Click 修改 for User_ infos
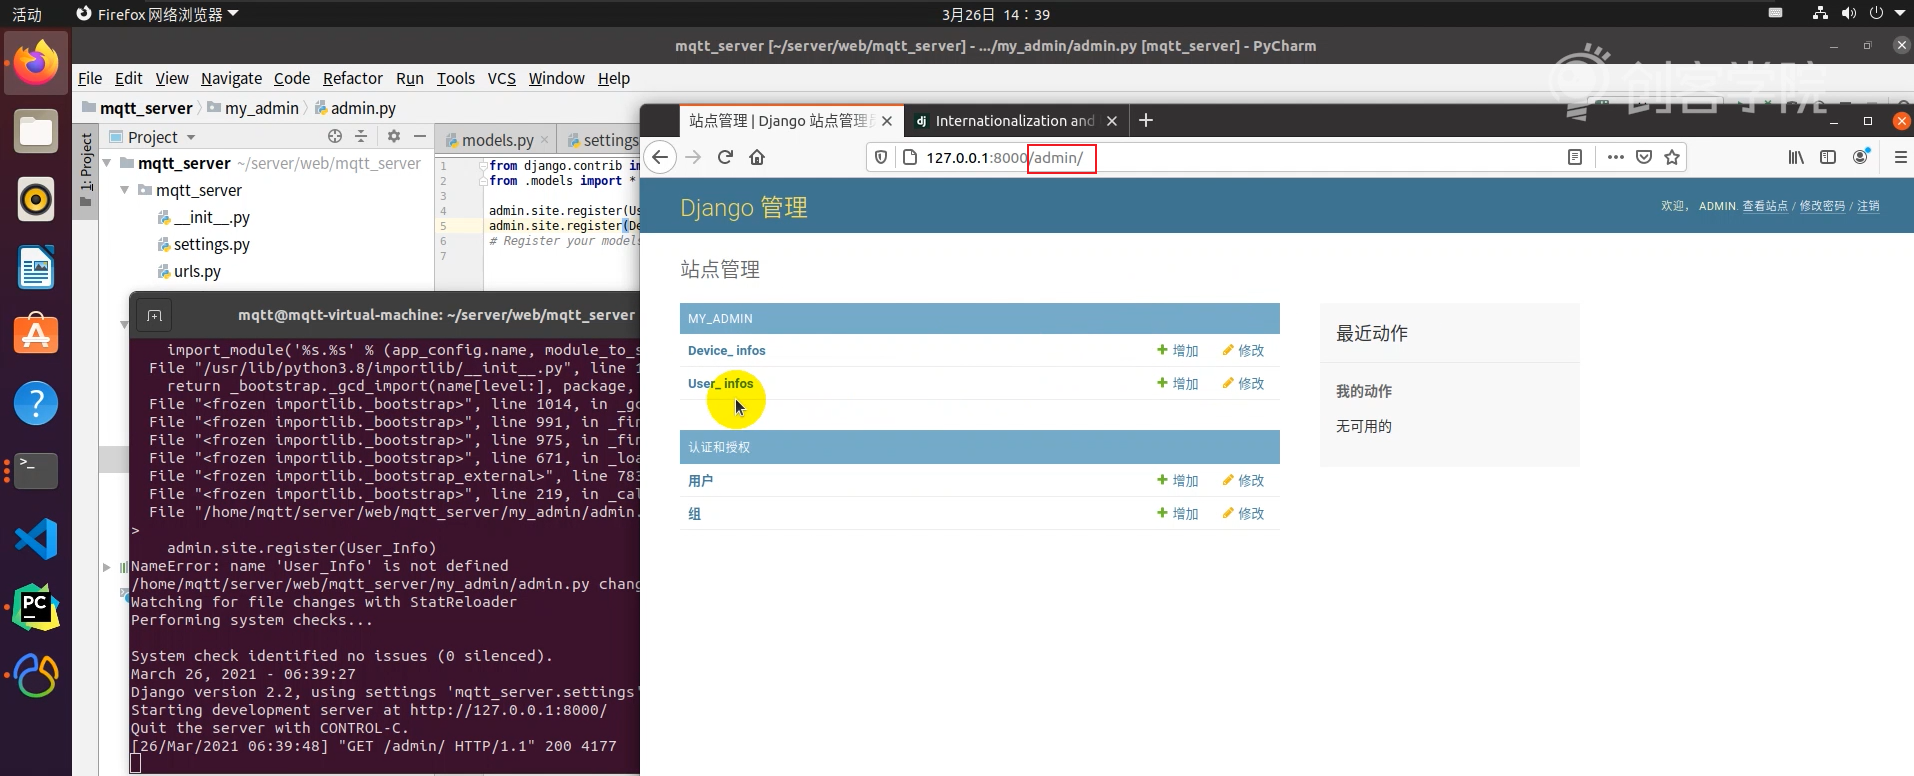The height and width of the screenshot is (776, 1914). click(1243, 383)
